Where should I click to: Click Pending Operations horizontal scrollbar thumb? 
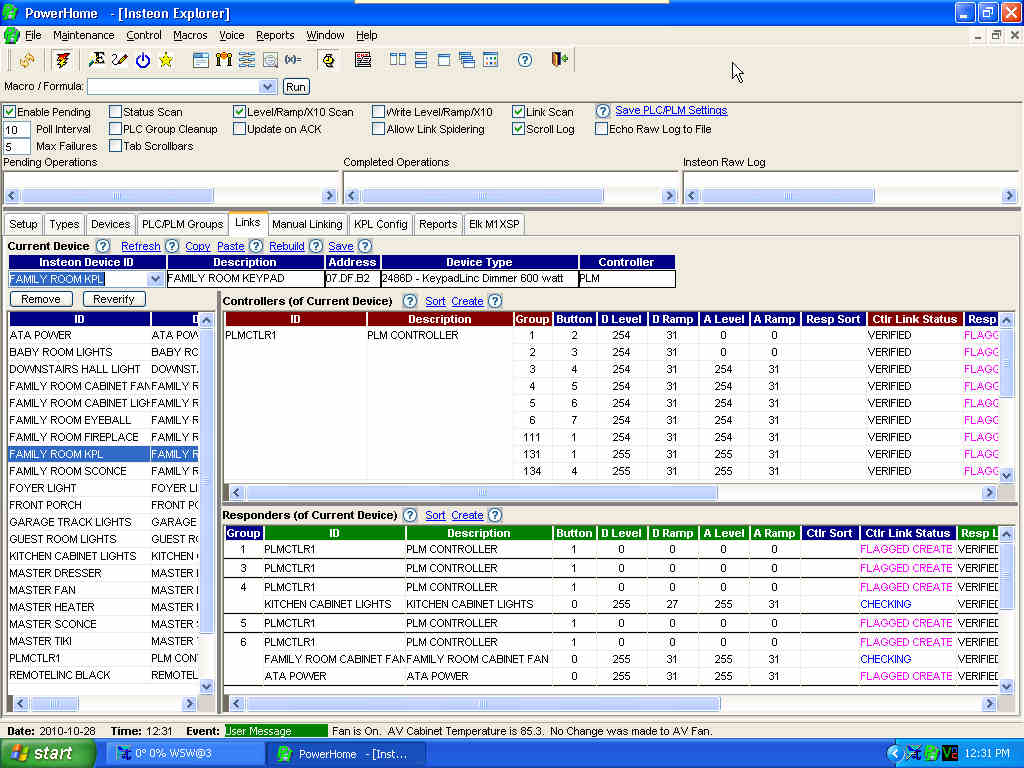point(118,195)
